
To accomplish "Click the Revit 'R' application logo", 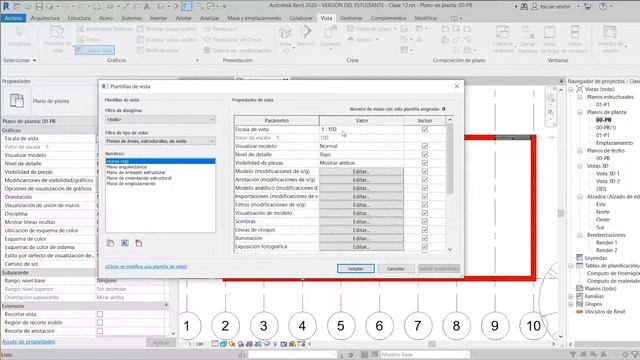I will [x=6, y=7].
